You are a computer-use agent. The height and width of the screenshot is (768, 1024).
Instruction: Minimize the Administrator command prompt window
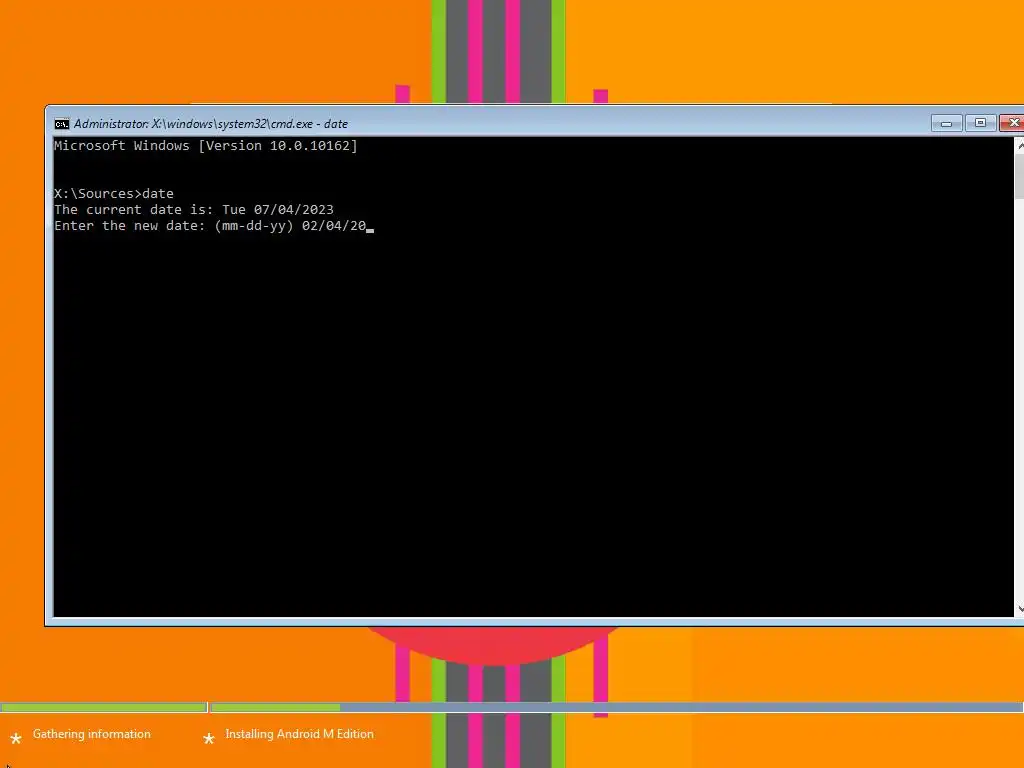click(x=946, y=123)
